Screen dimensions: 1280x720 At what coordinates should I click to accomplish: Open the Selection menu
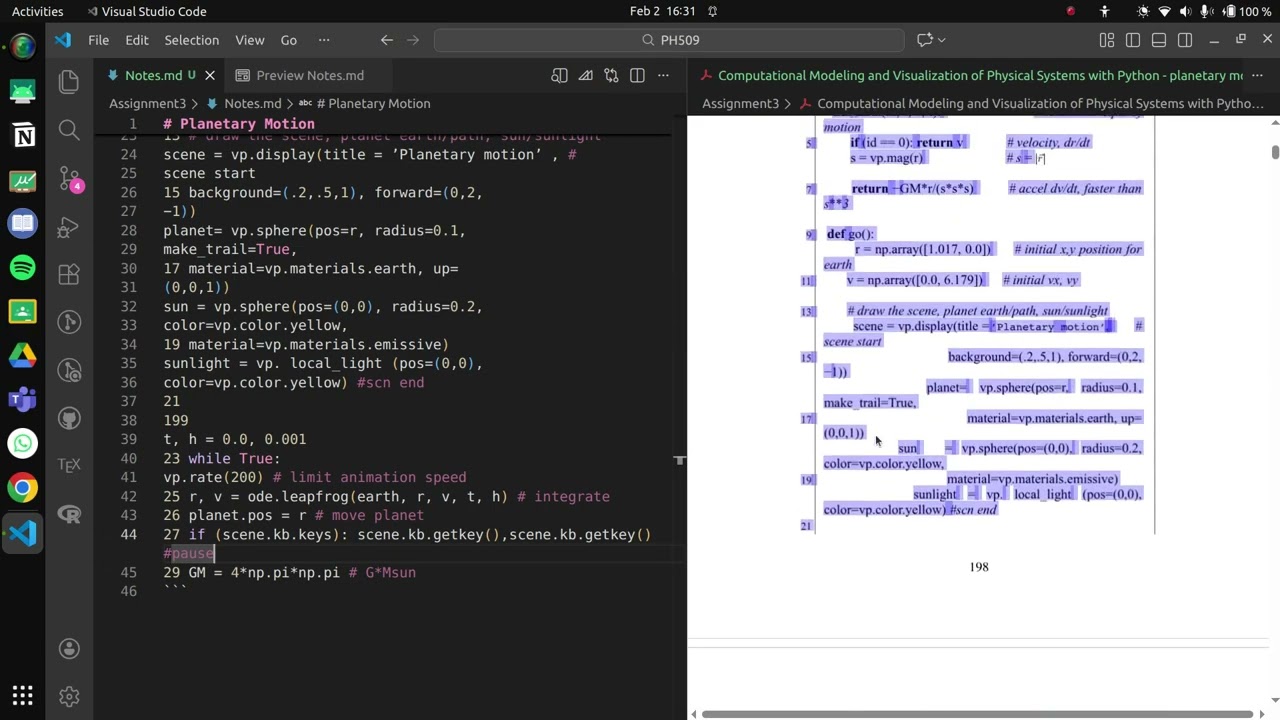click(191, 40)
